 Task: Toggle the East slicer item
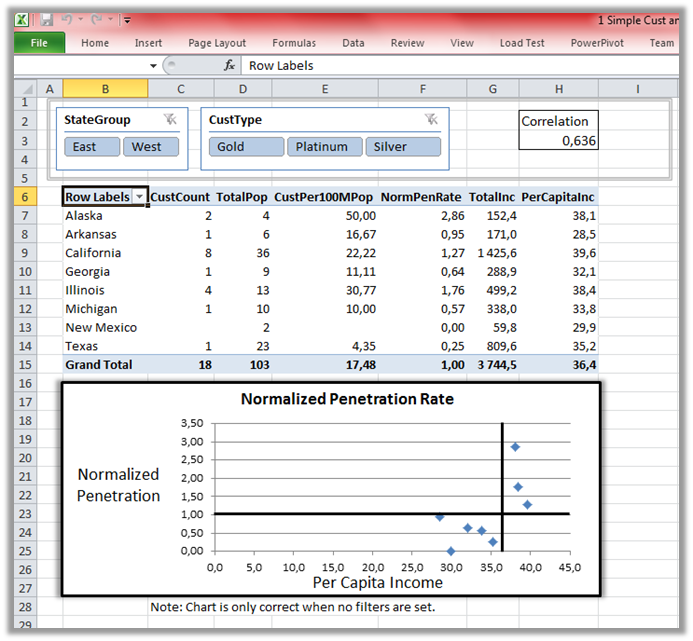(92, 147)
